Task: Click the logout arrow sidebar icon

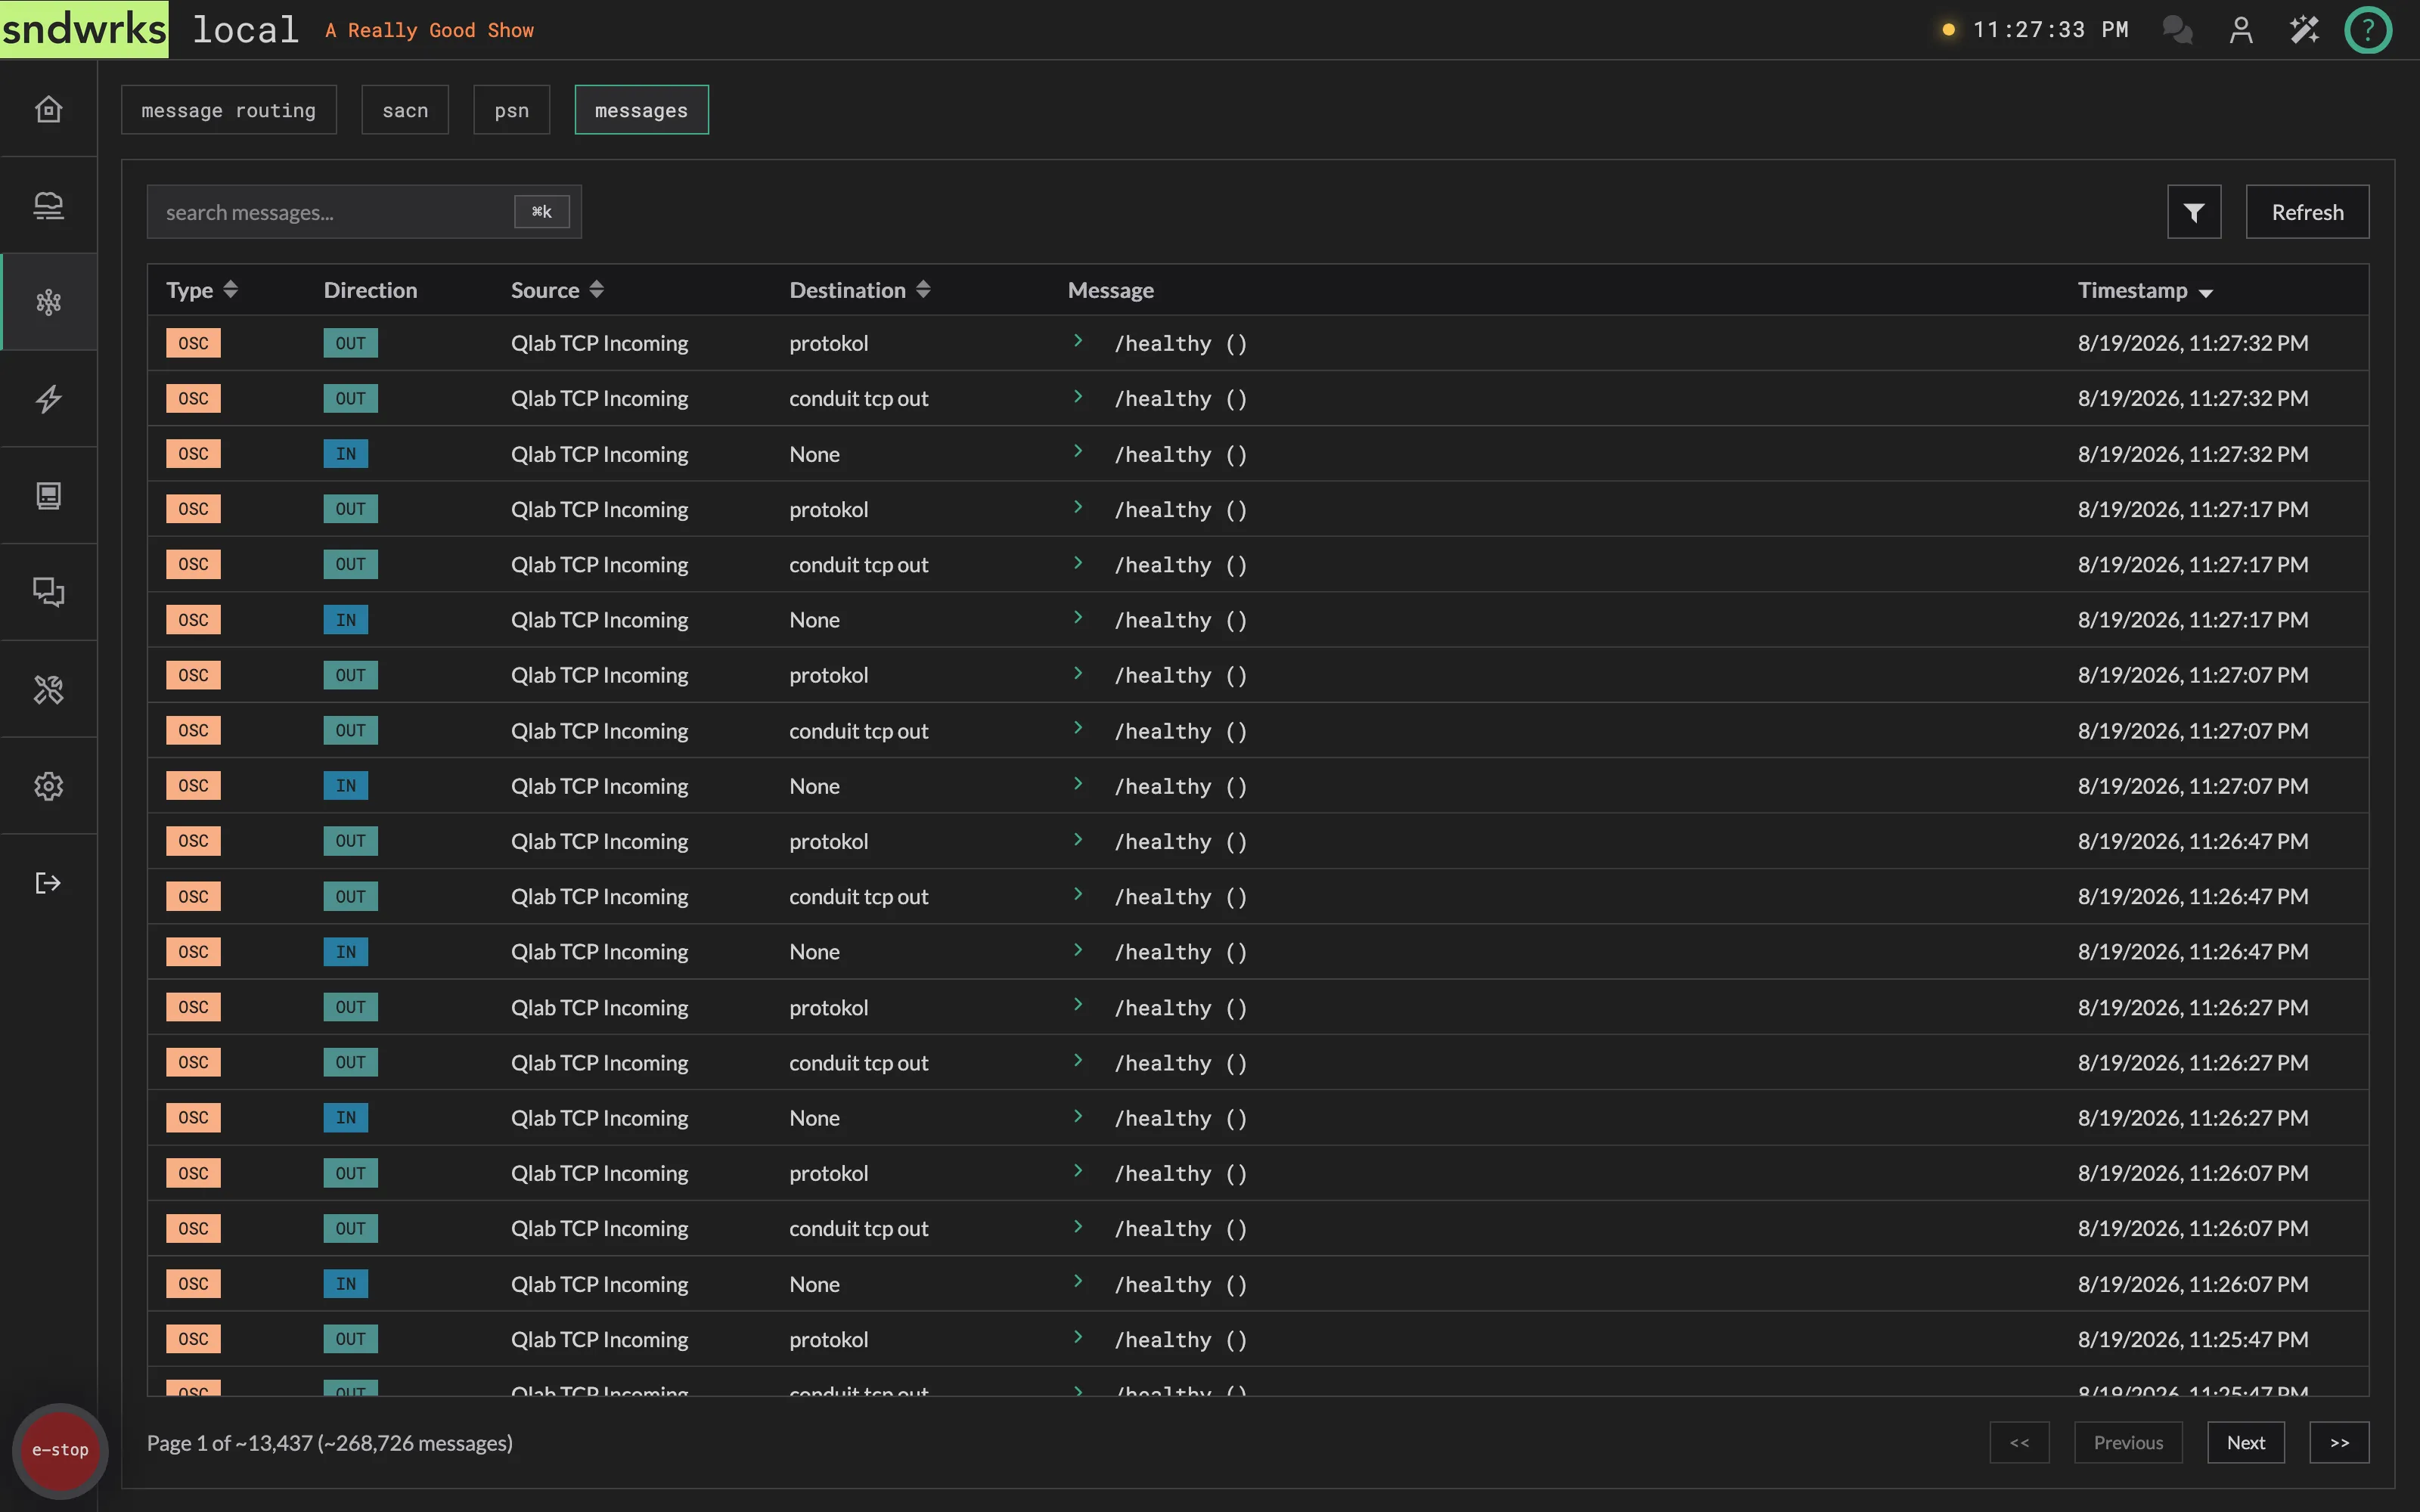Action: click(x=48, y=883)
